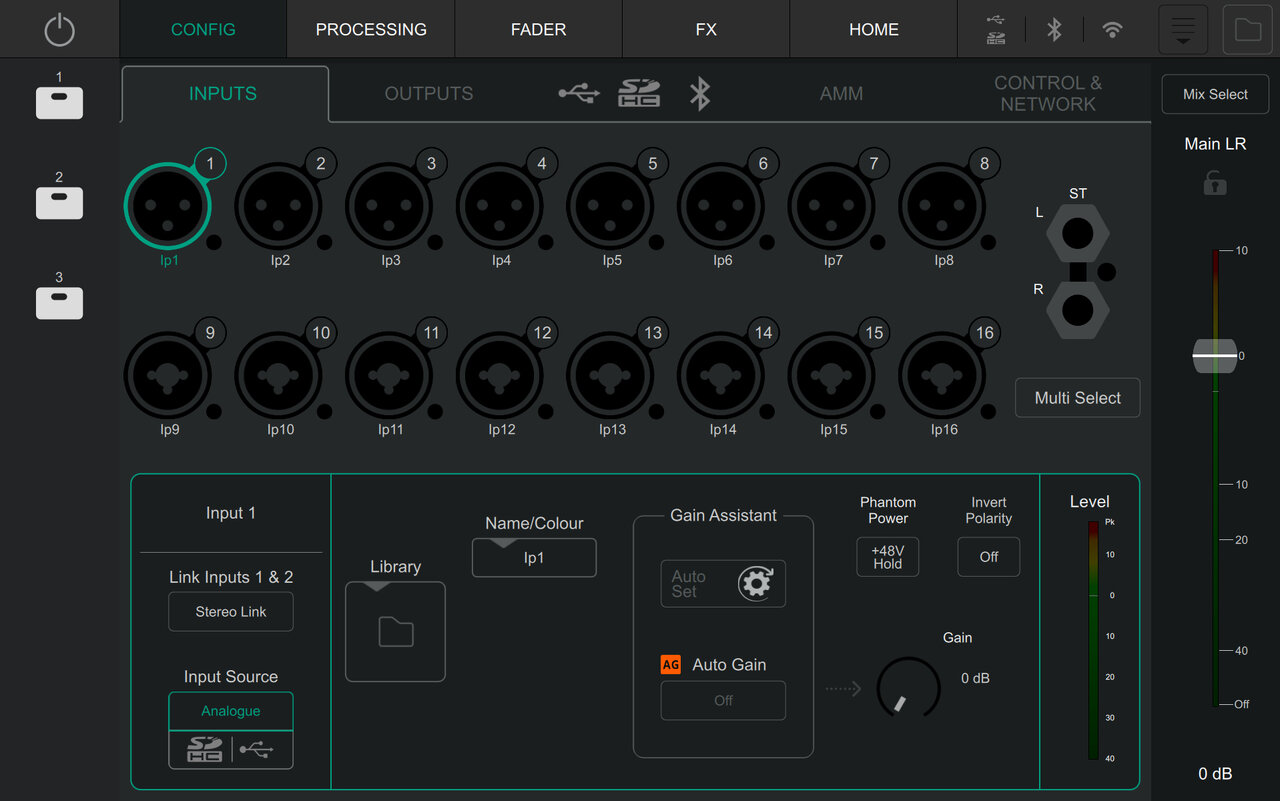Select the Ip2 XLR input socket

click(x=278, y=206)
